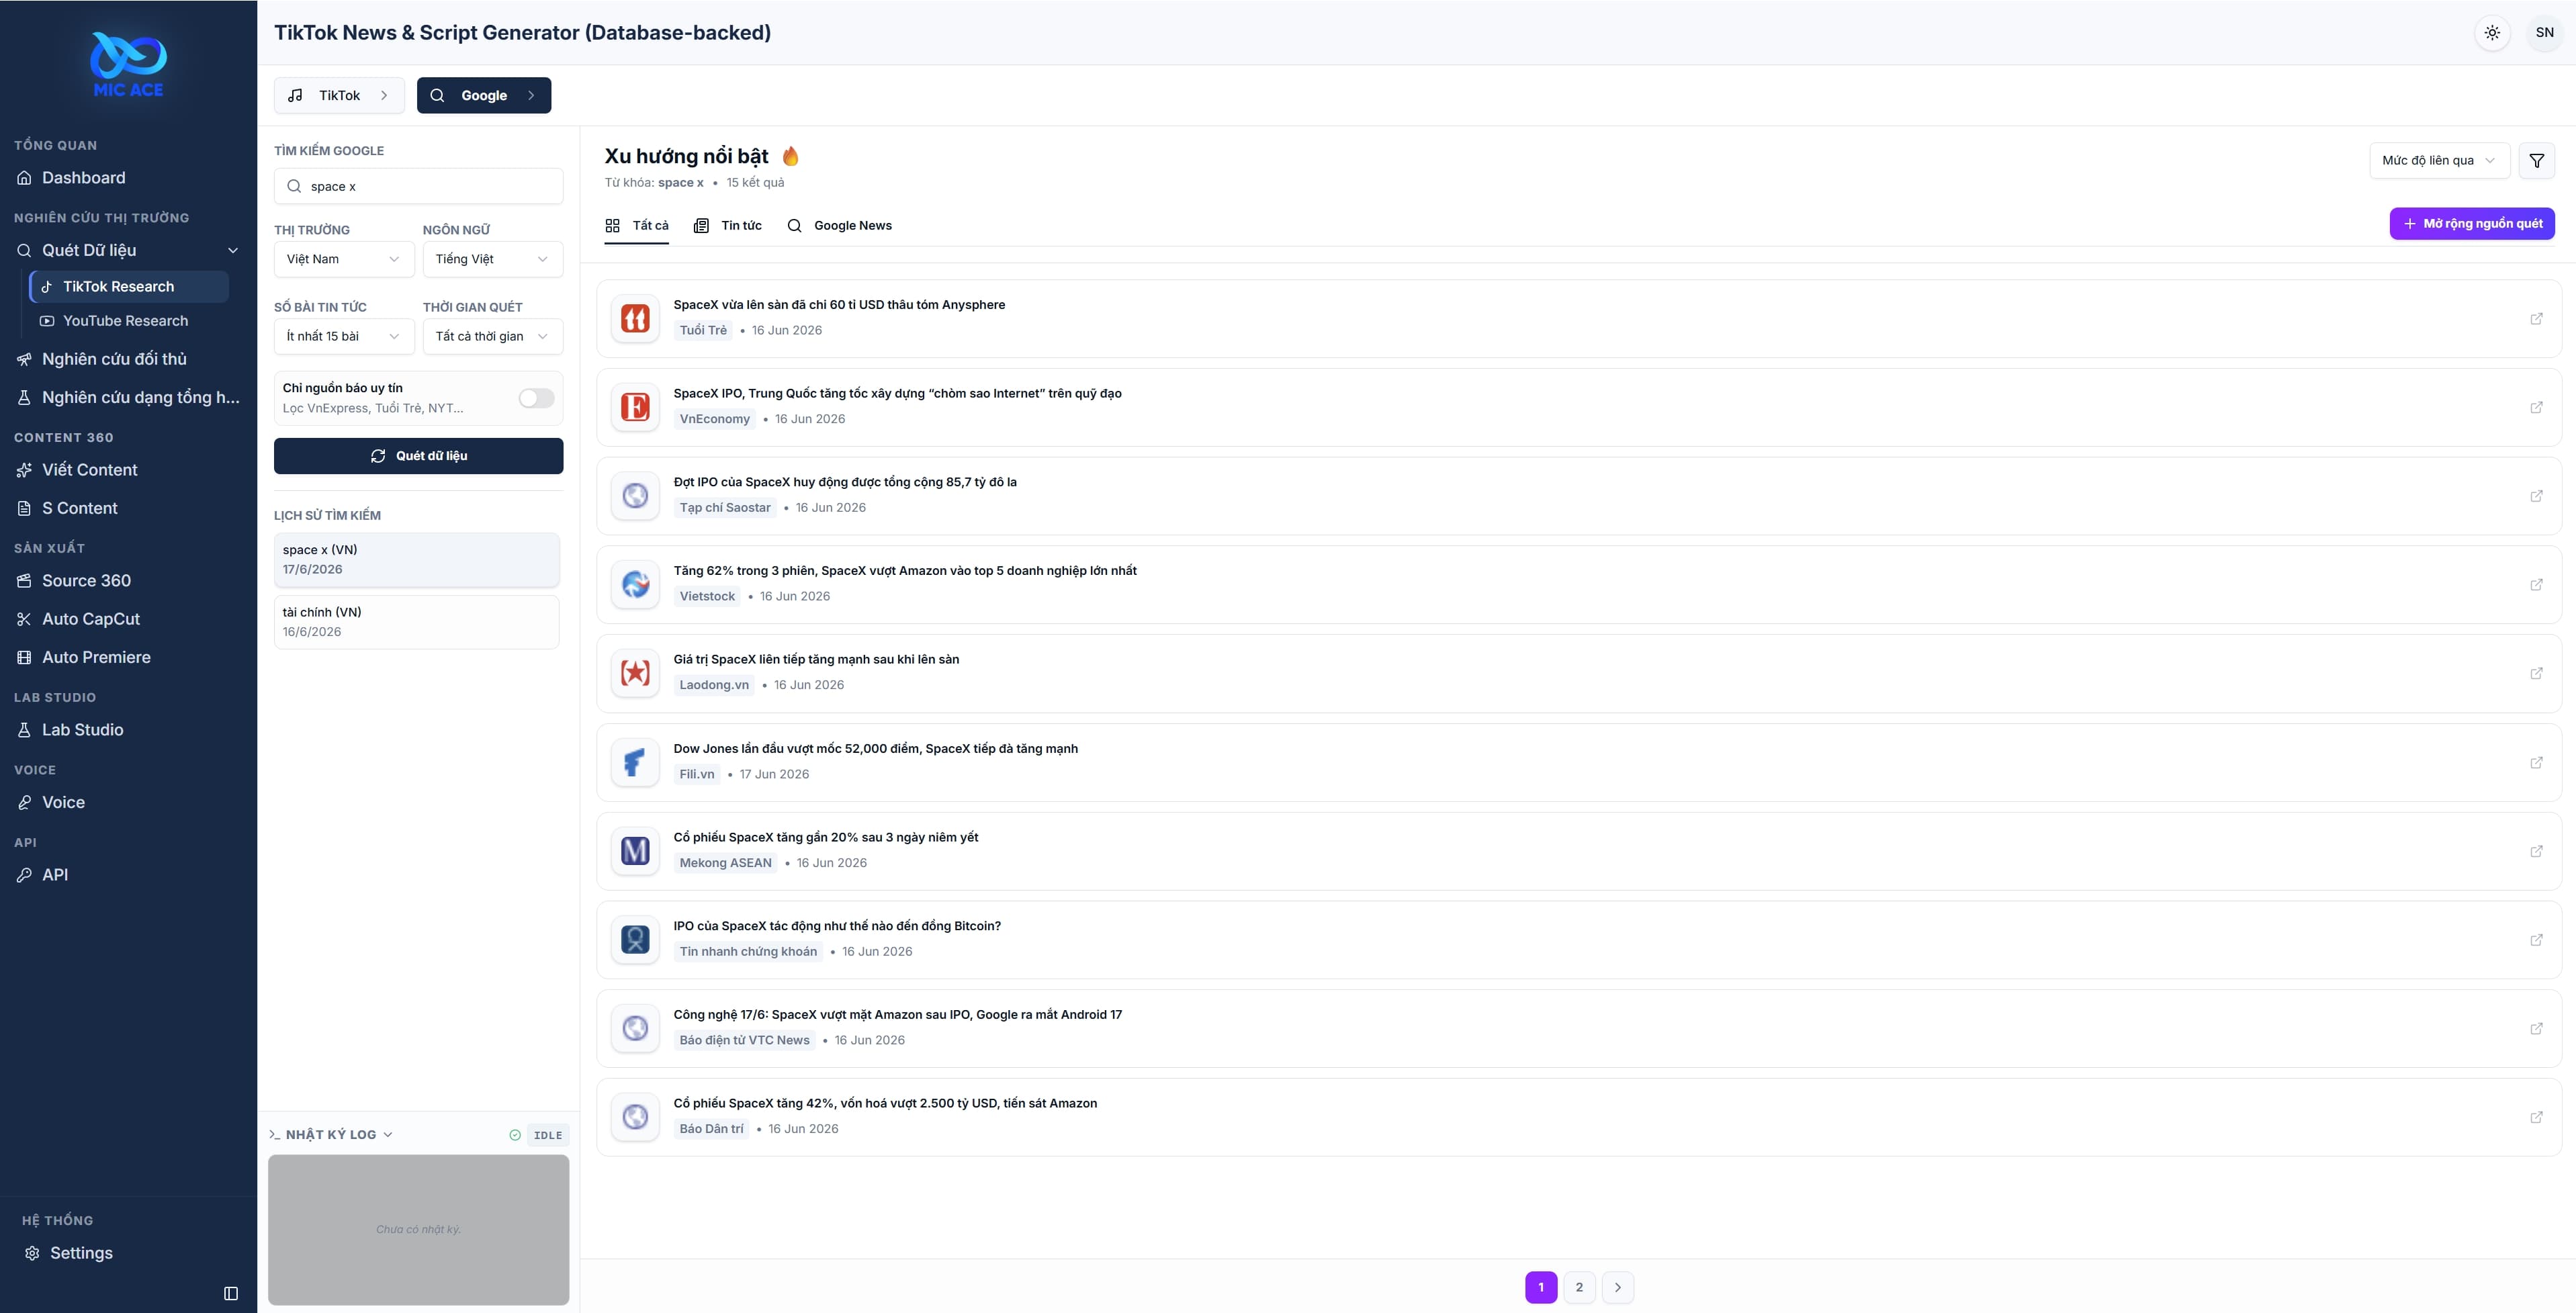Open external link for Fili.vn article
Viewport: 2576px width, 1313px height.
(2536, 762)
